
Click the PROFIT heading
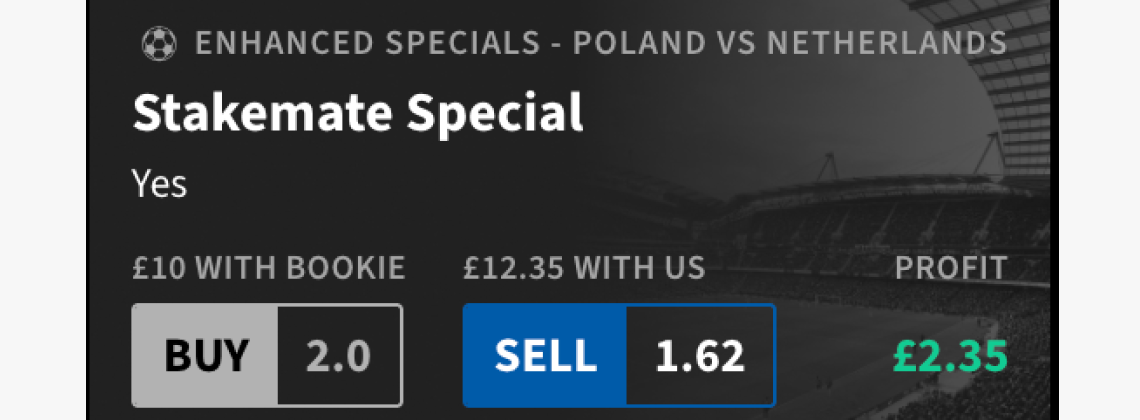click(950, 268)
